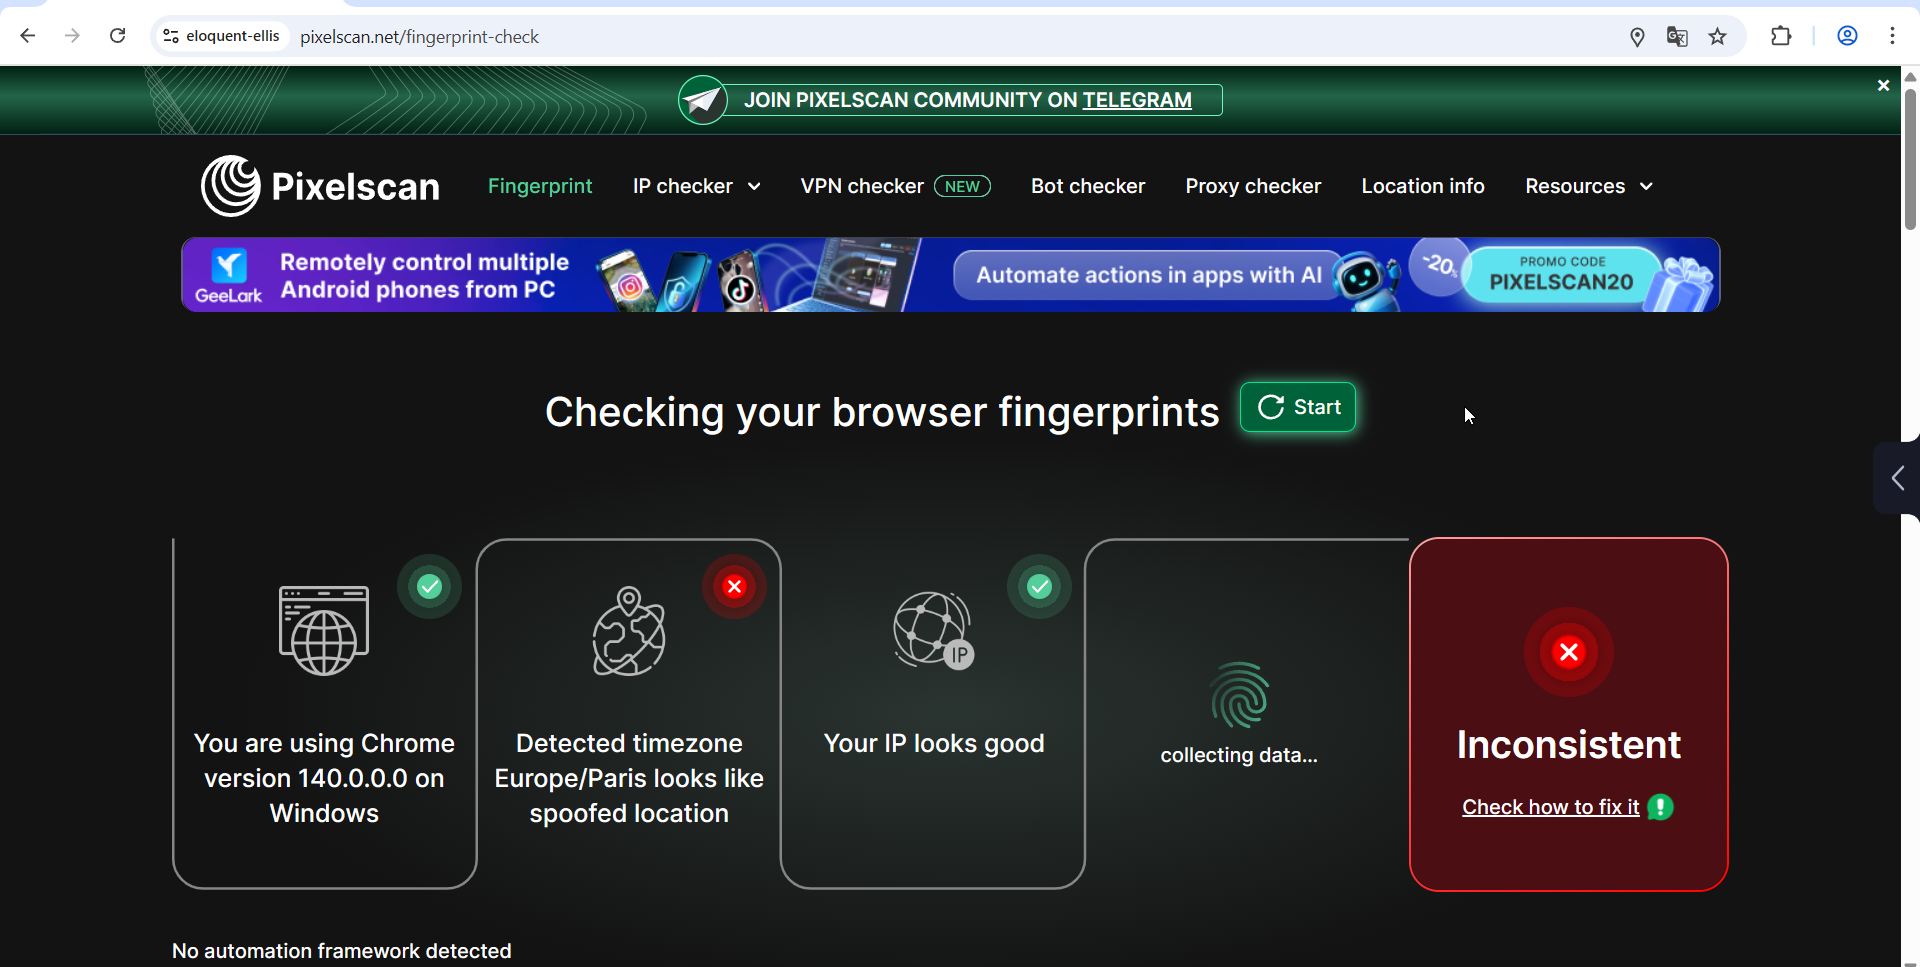Open site info for eloquent-ellis chip
1920x967 pixels.
(221, 36)
